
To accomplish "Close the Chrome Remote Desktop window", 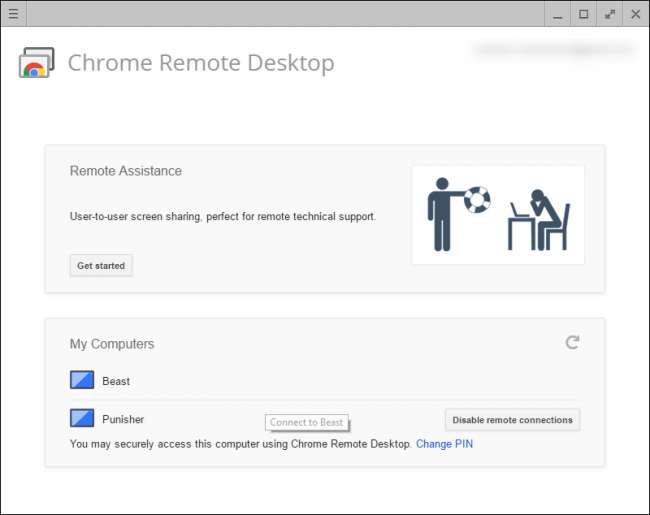I will 635,14.
